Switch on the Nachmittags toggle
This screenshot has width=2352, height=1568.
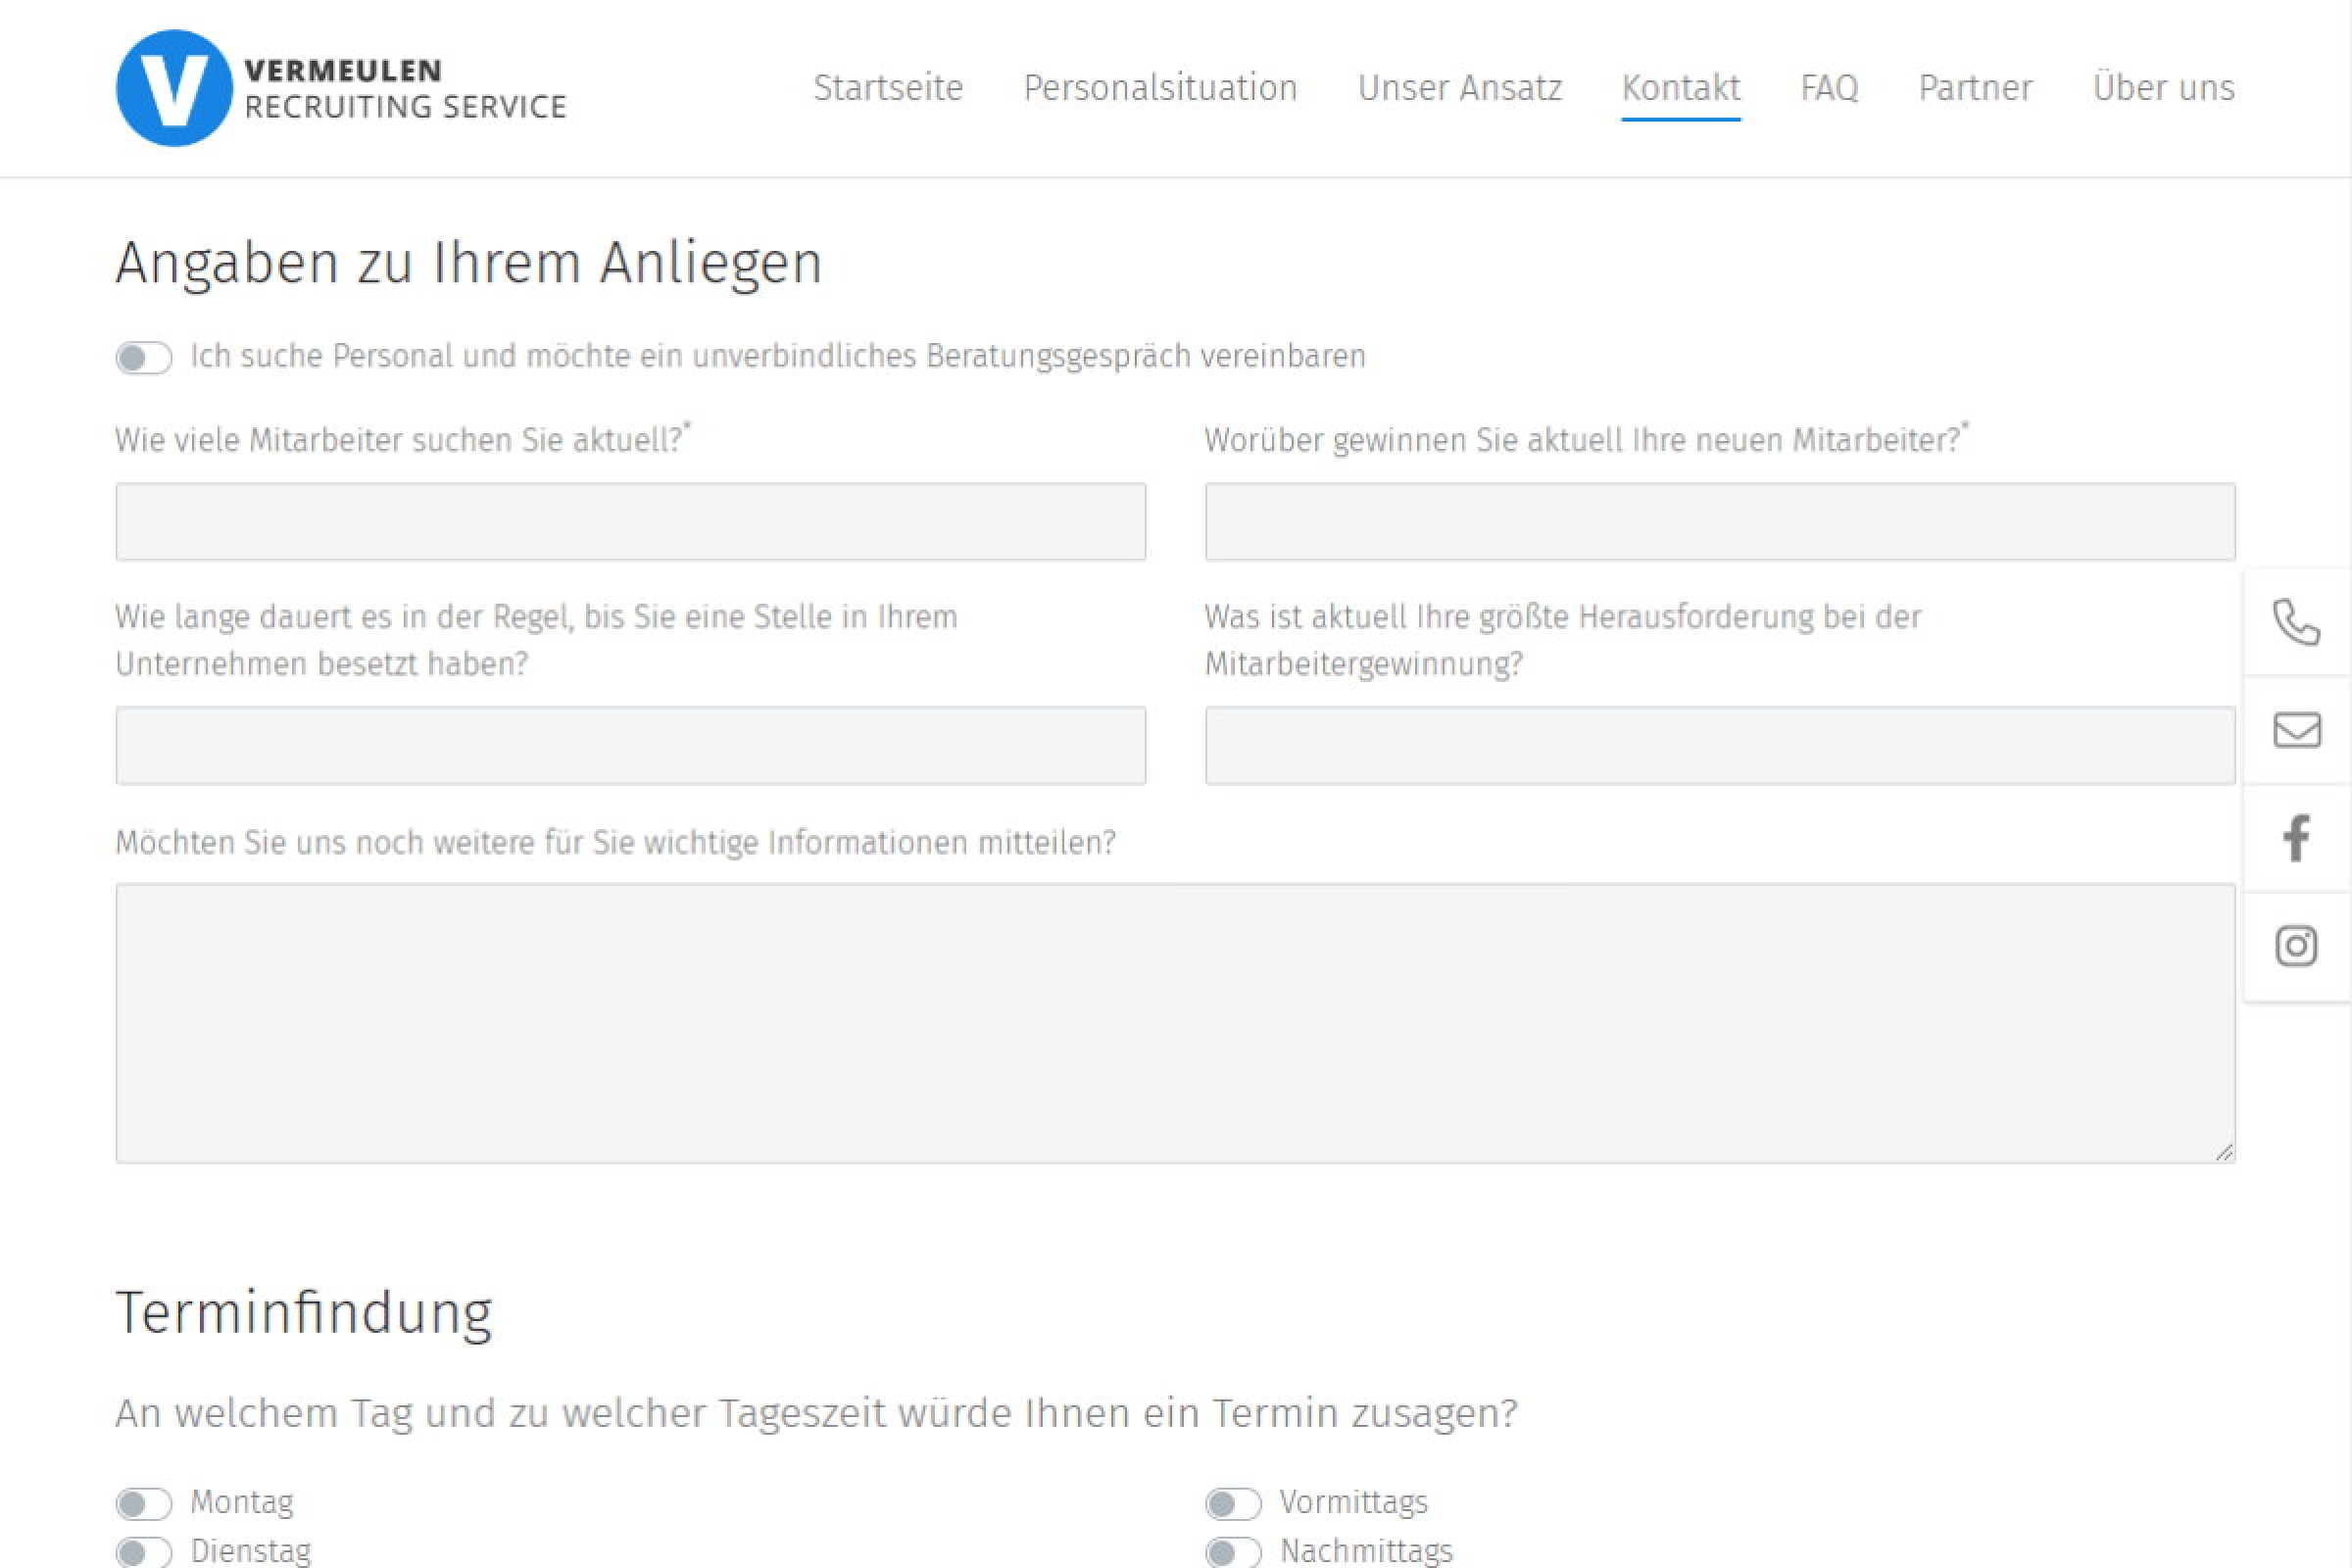point(1233,1552)
